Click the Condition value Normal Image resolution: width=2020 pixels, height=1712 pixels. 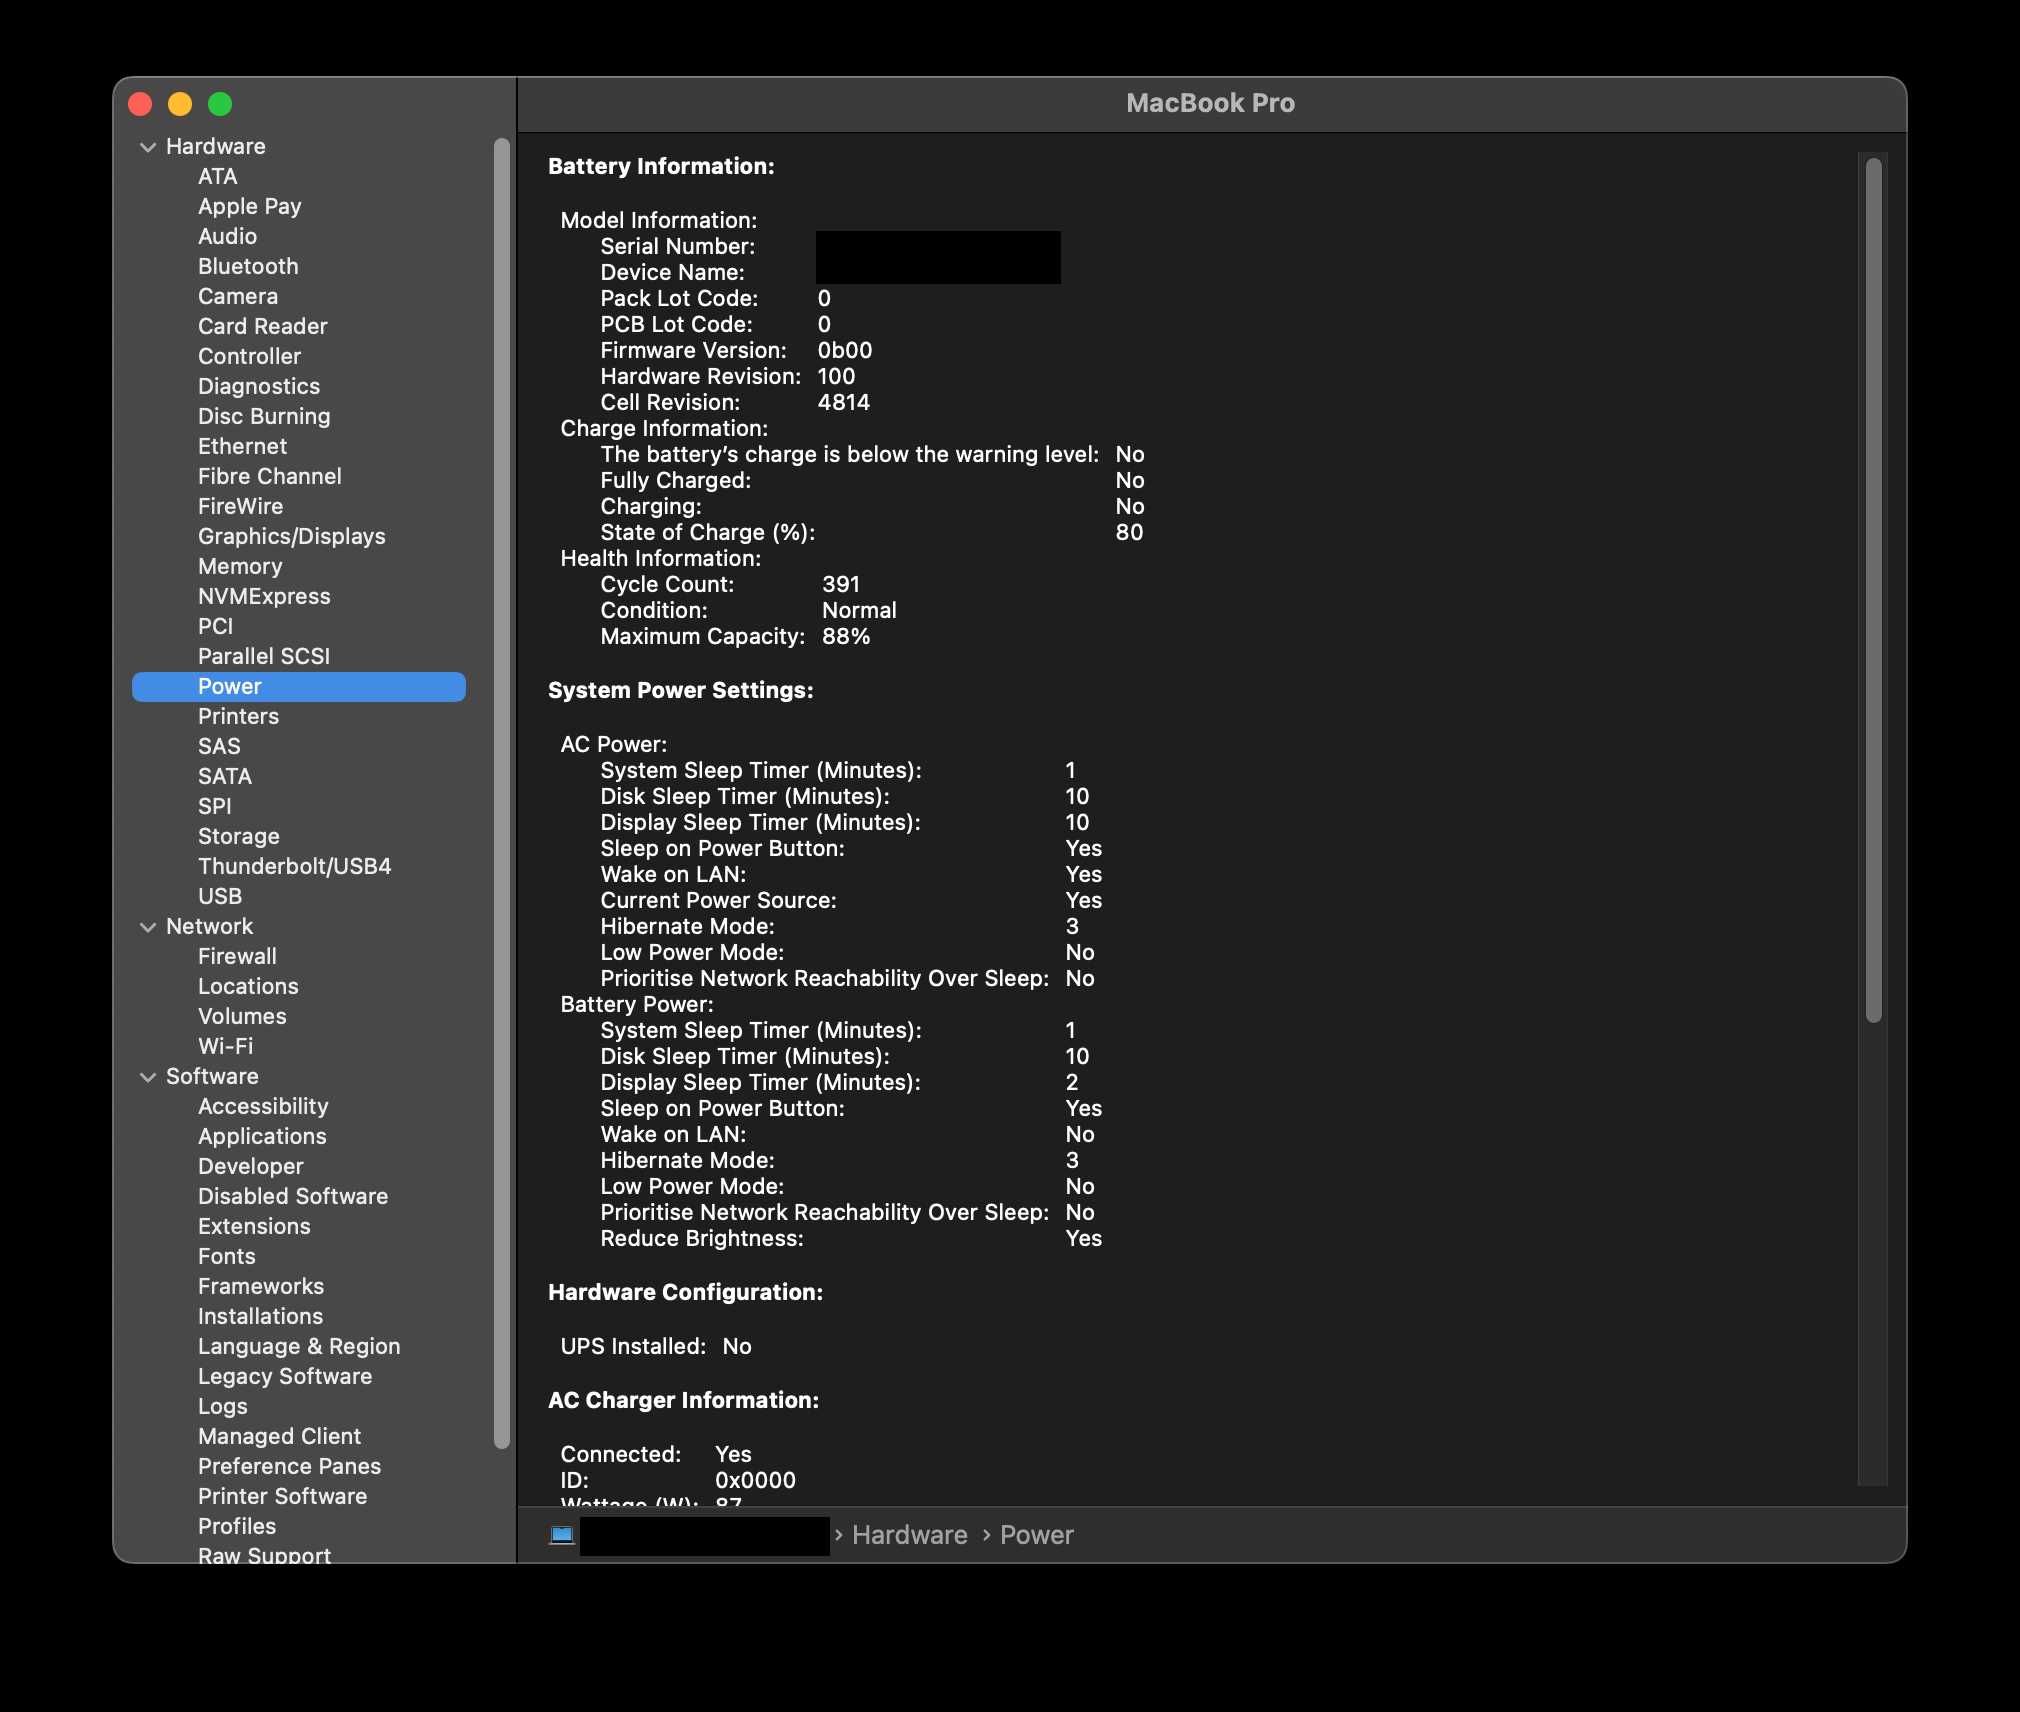859,611
